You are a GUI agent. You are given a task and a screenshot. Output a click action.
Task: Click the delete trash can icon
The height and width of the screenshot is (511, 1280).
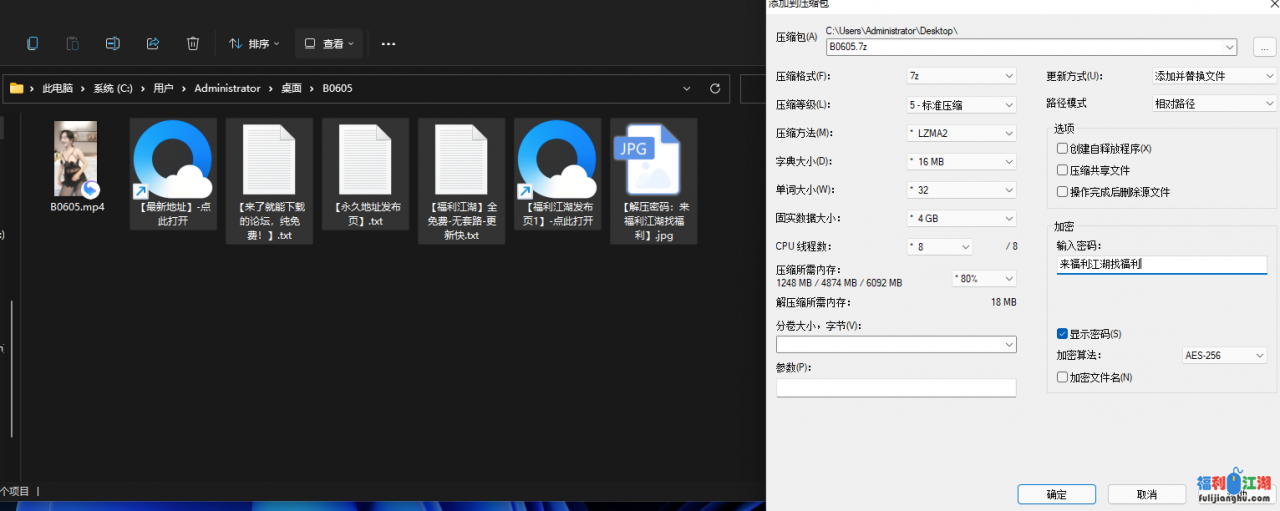point(193,44)
